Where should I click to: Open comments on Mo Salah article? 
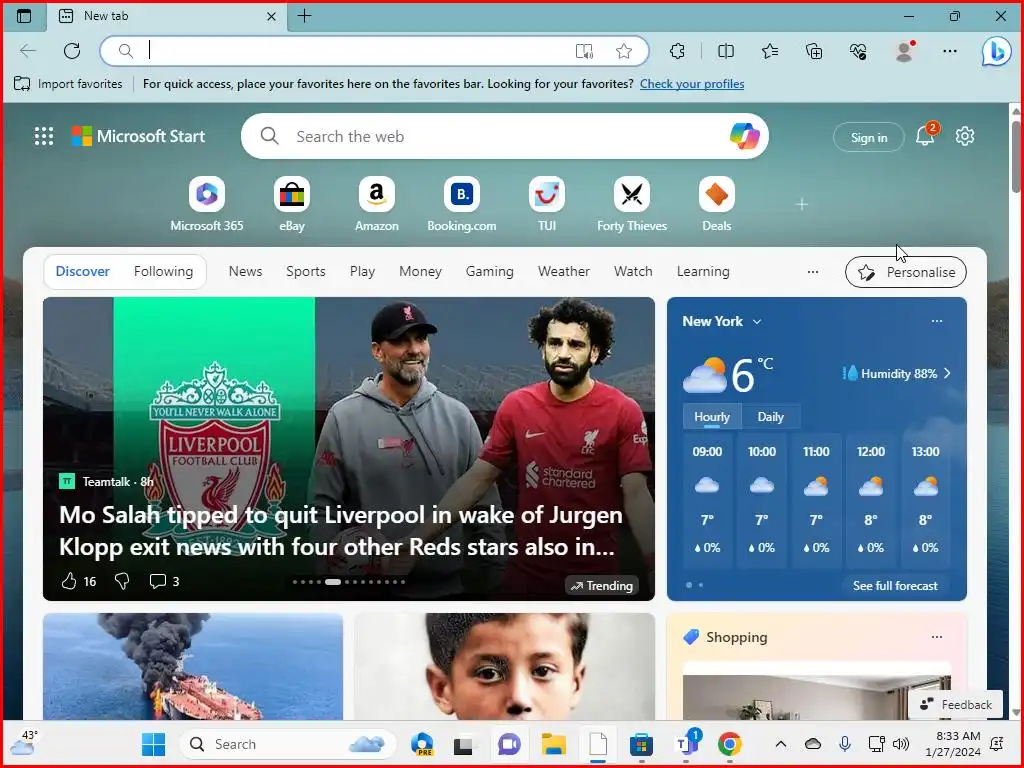pos(165,581)
